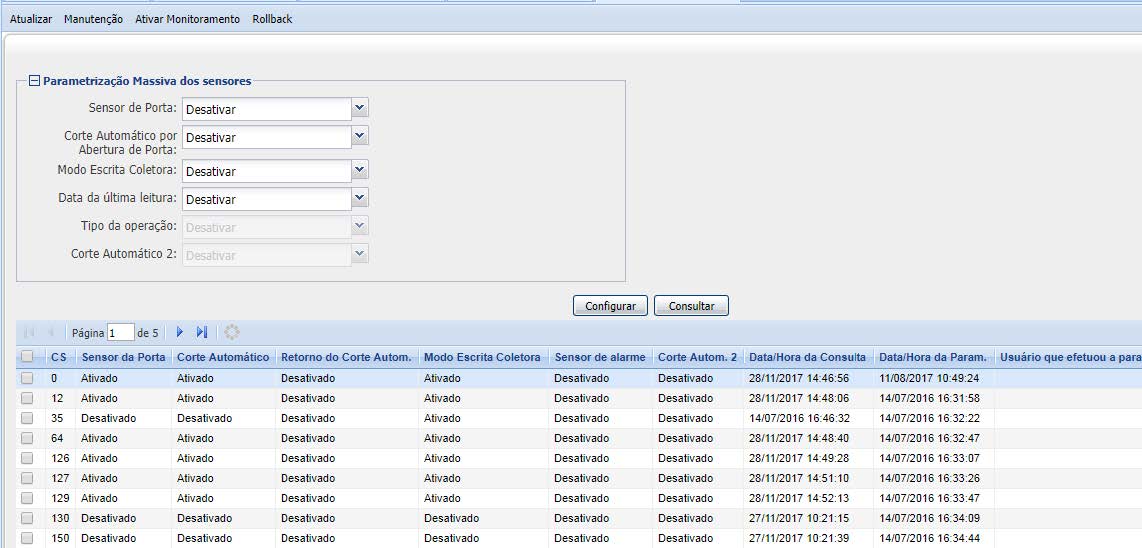1142x548 pixels.
Task: Select checkbox for CS 64 row
Action: coord(27,438)
